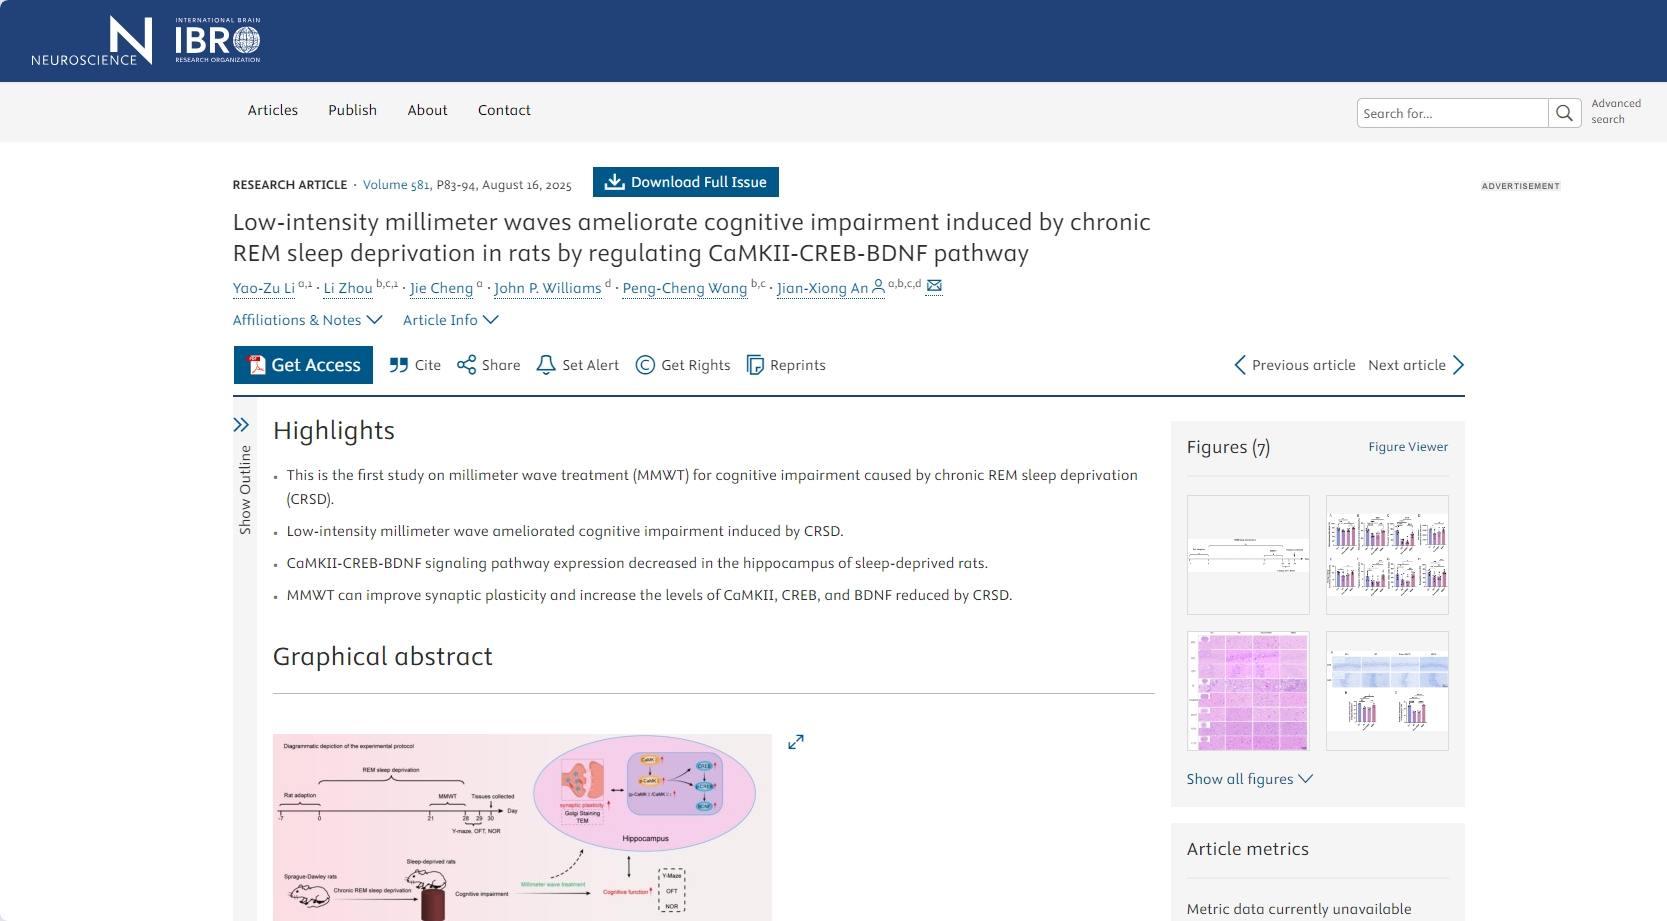Open the Share options icon
The height and width of the screenshot is (921, 1667).
pos(466,365)
